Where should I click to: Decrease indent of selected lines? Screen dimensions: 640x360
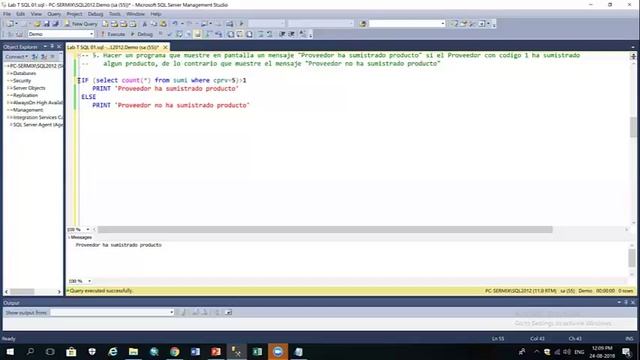[282, 34]
